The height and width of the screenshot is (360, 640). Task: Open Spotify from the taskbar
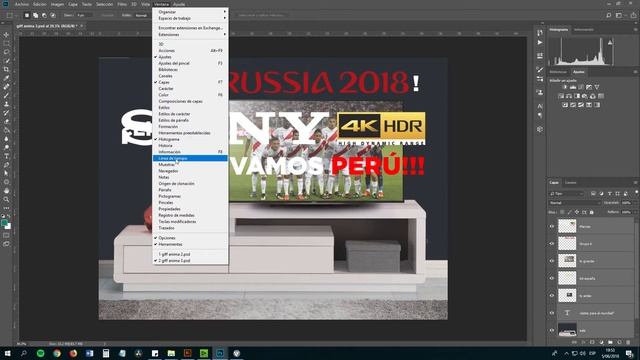point(40,353)
